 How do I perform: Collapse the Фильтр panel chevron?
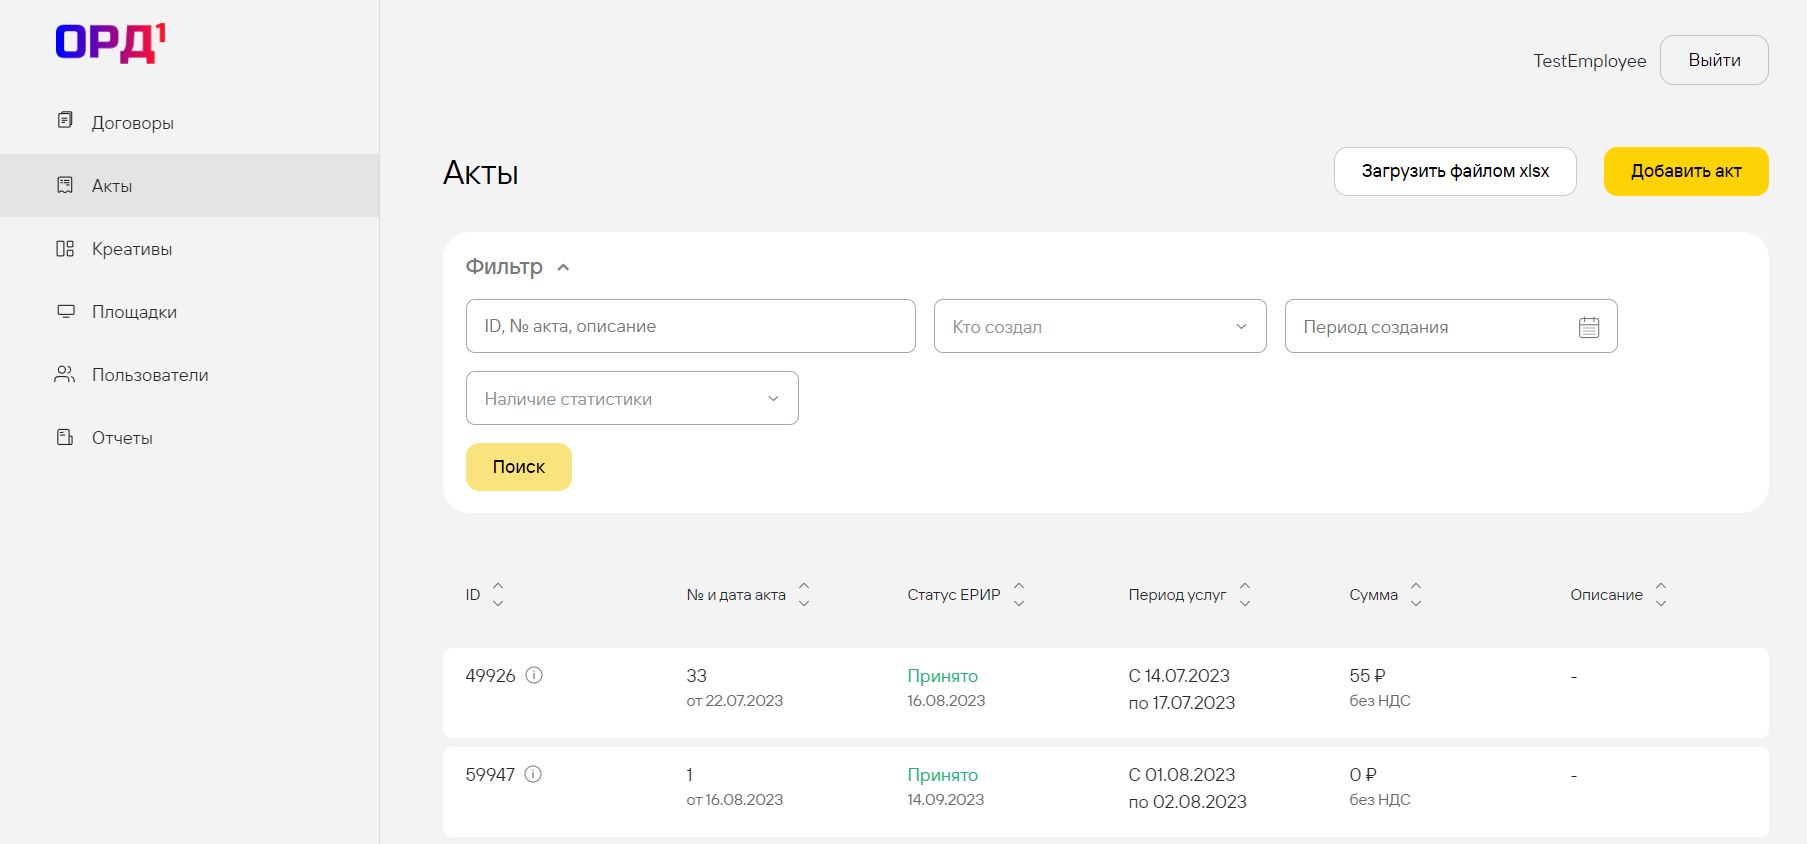(x=563, y=267)
